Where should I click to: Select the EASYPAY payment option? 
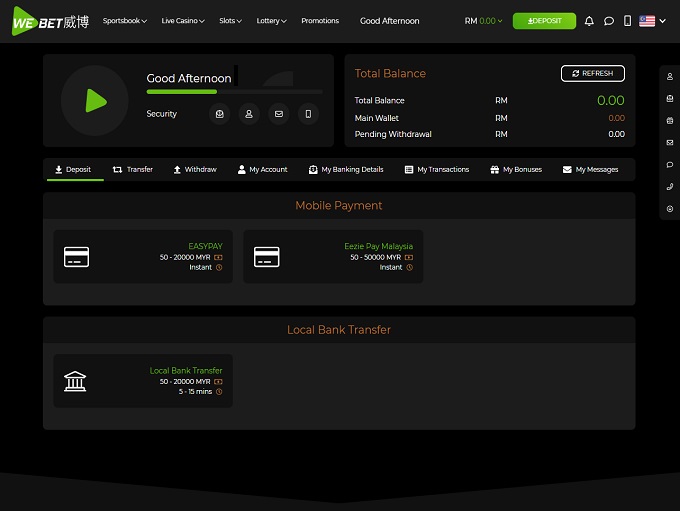[x=143, y=257]
